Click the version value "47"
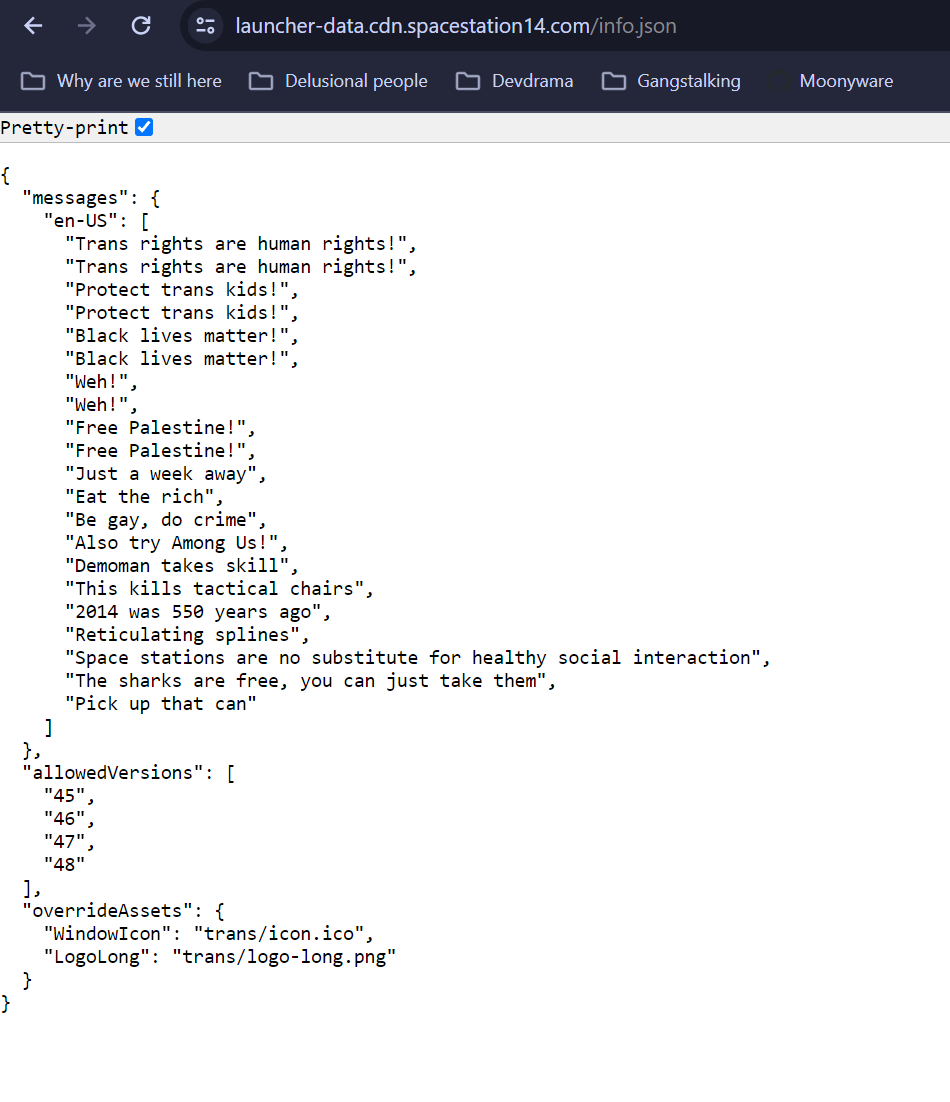Screen dimensions: 950x1102 (x=64, y=842)
